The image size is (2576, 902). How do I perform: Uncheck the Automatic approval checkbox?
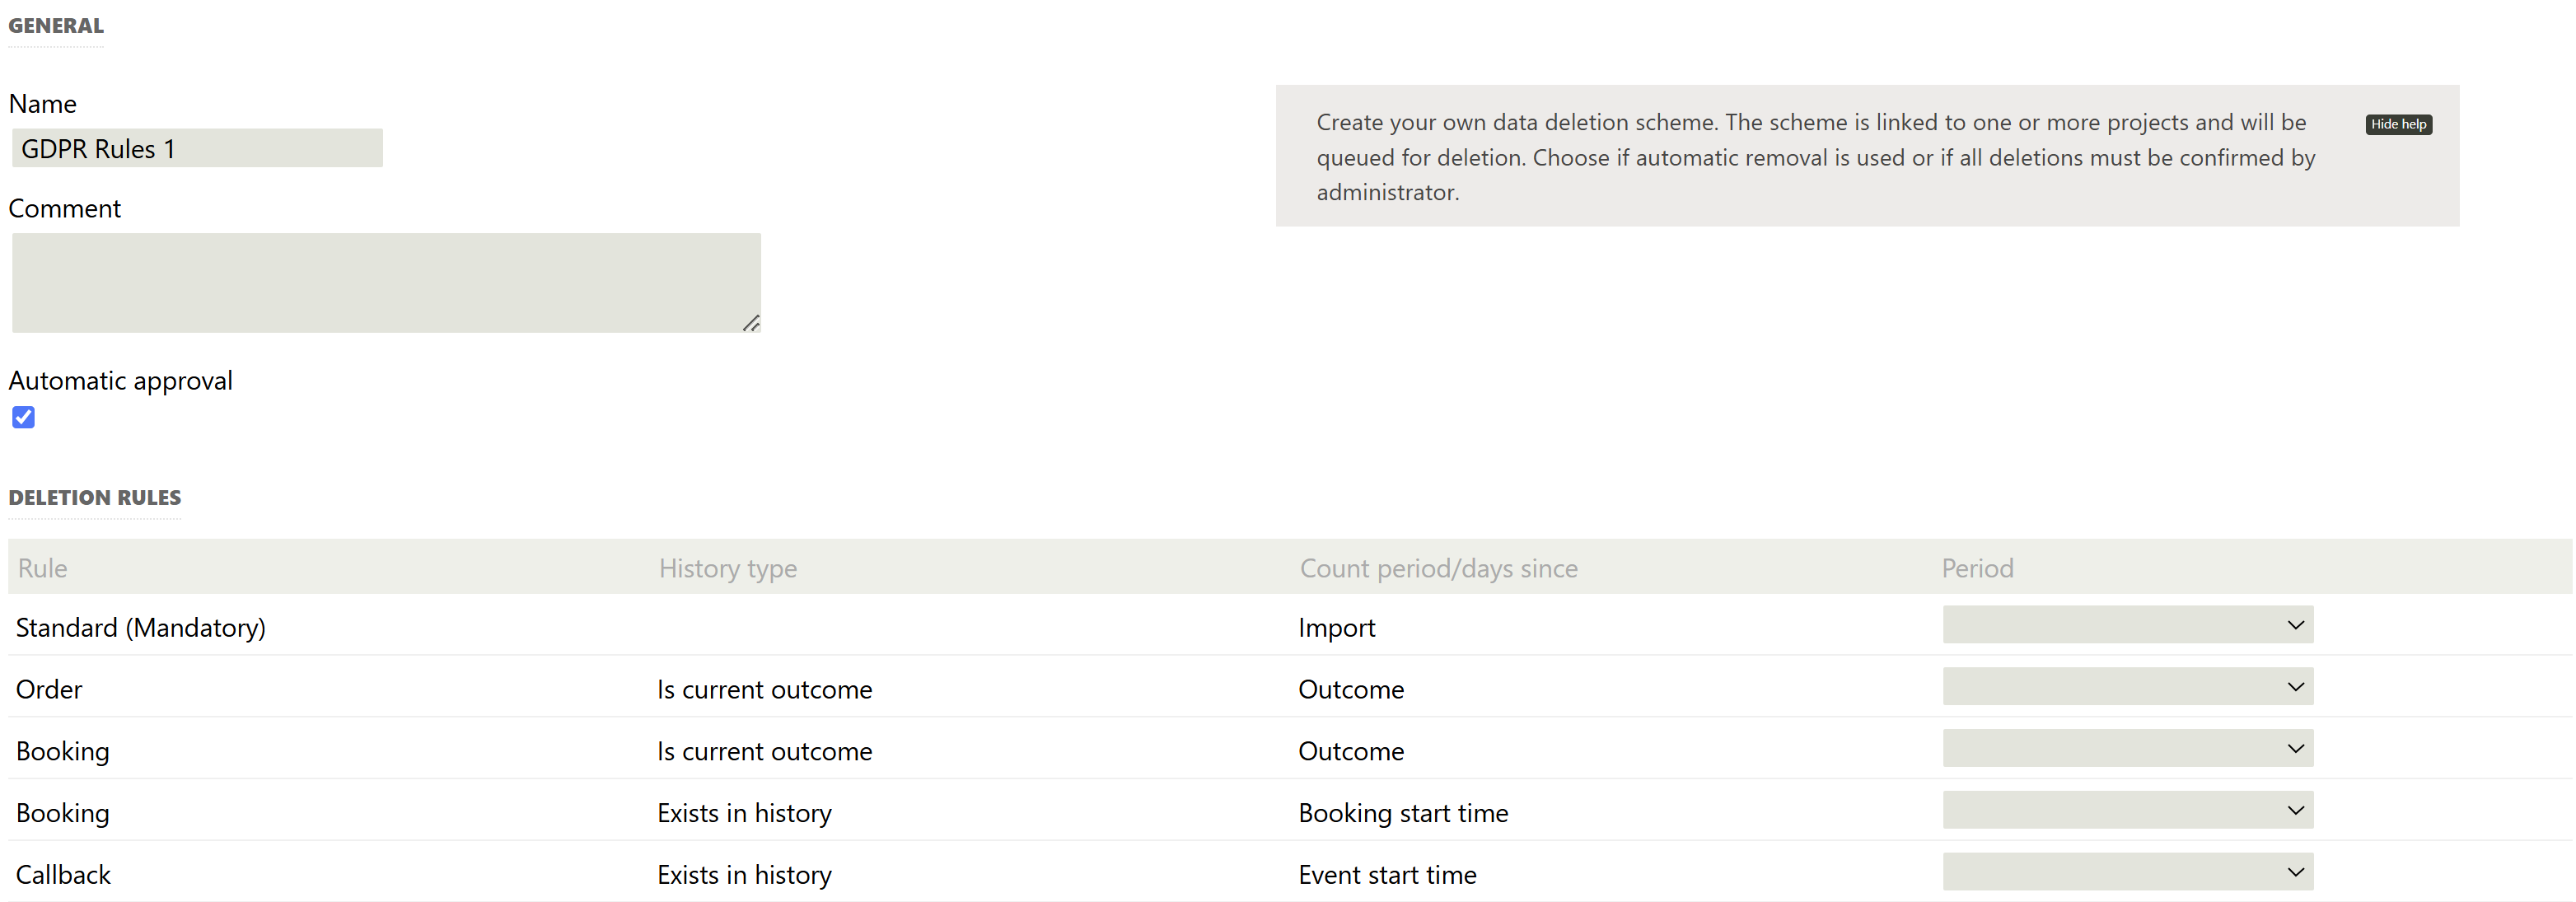pyautogui.click(x=24, y=417)
